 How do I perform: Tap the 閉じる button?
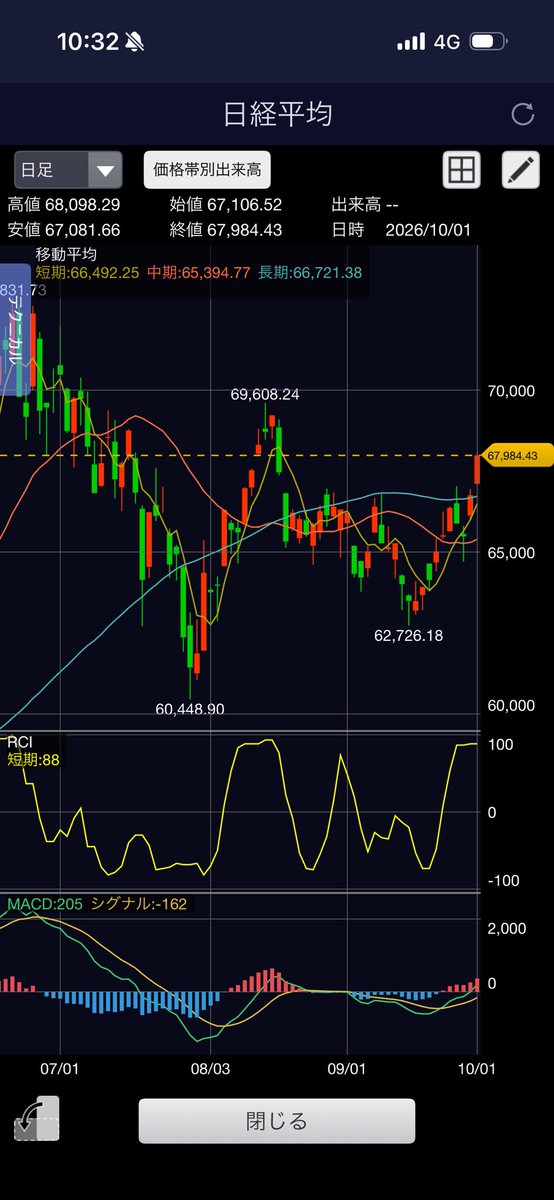click(x=276, y=1120)
